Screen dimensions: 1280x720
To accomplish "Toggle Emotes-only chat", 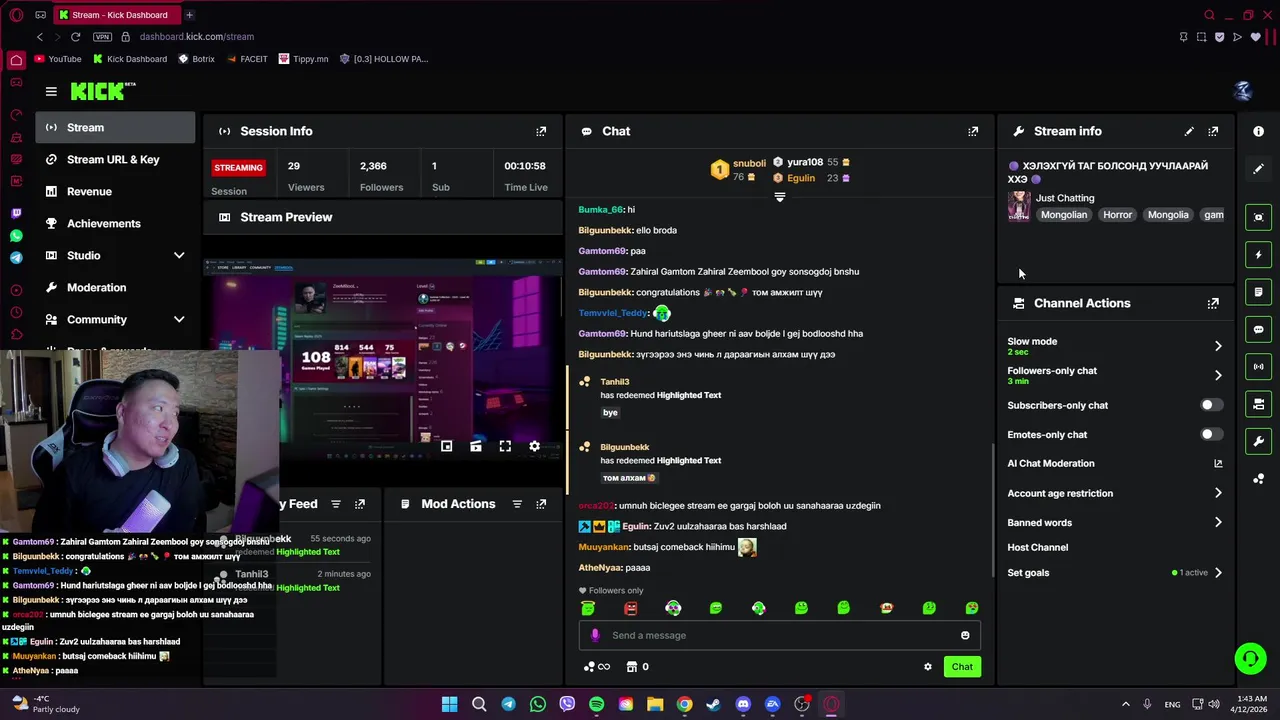I will (x=1210, y=434).
